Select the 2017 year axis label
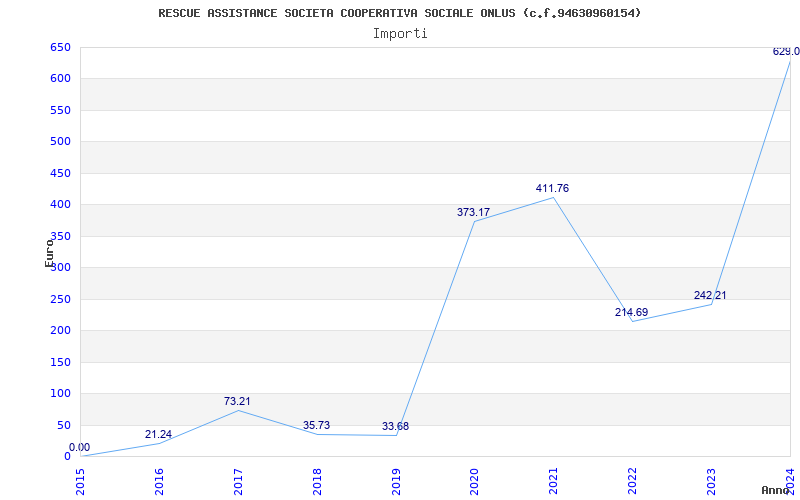Viewport: 800px width, 500px height. coord(238,481)
